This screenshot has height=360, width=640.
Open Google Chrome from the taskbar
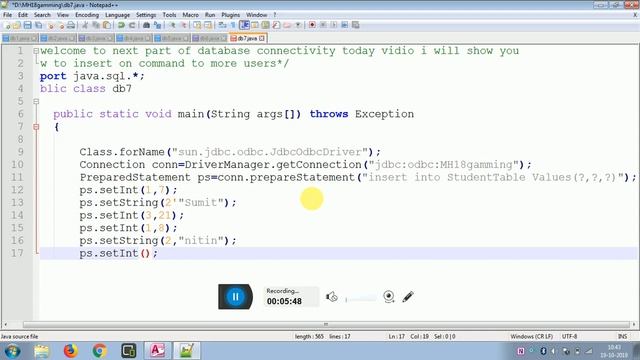pos(99,351)
